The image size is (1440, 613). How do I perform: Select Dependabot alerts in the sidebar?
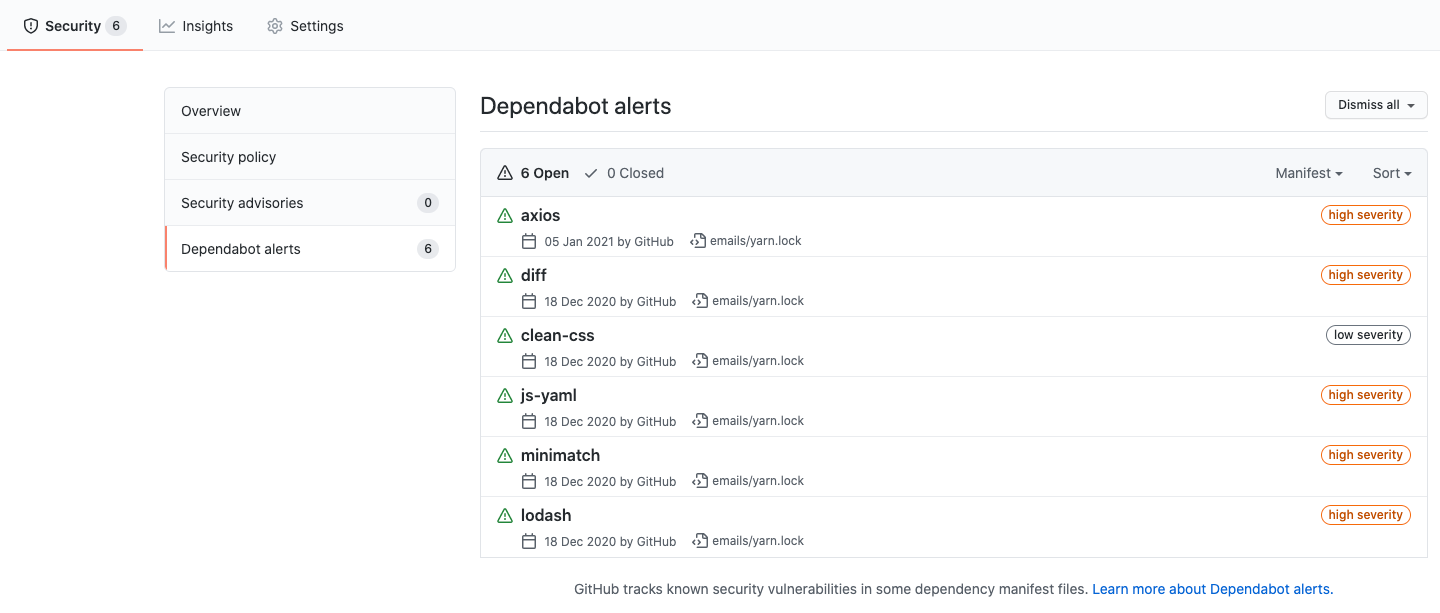pos(310,249)
